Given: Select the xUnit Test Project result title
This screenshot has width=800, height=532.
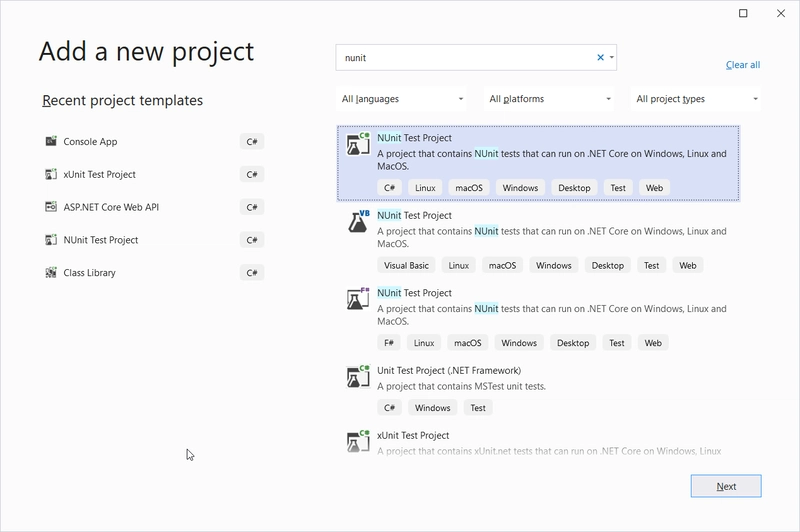Looking at the screenshot, I should [x=413, y=435].
